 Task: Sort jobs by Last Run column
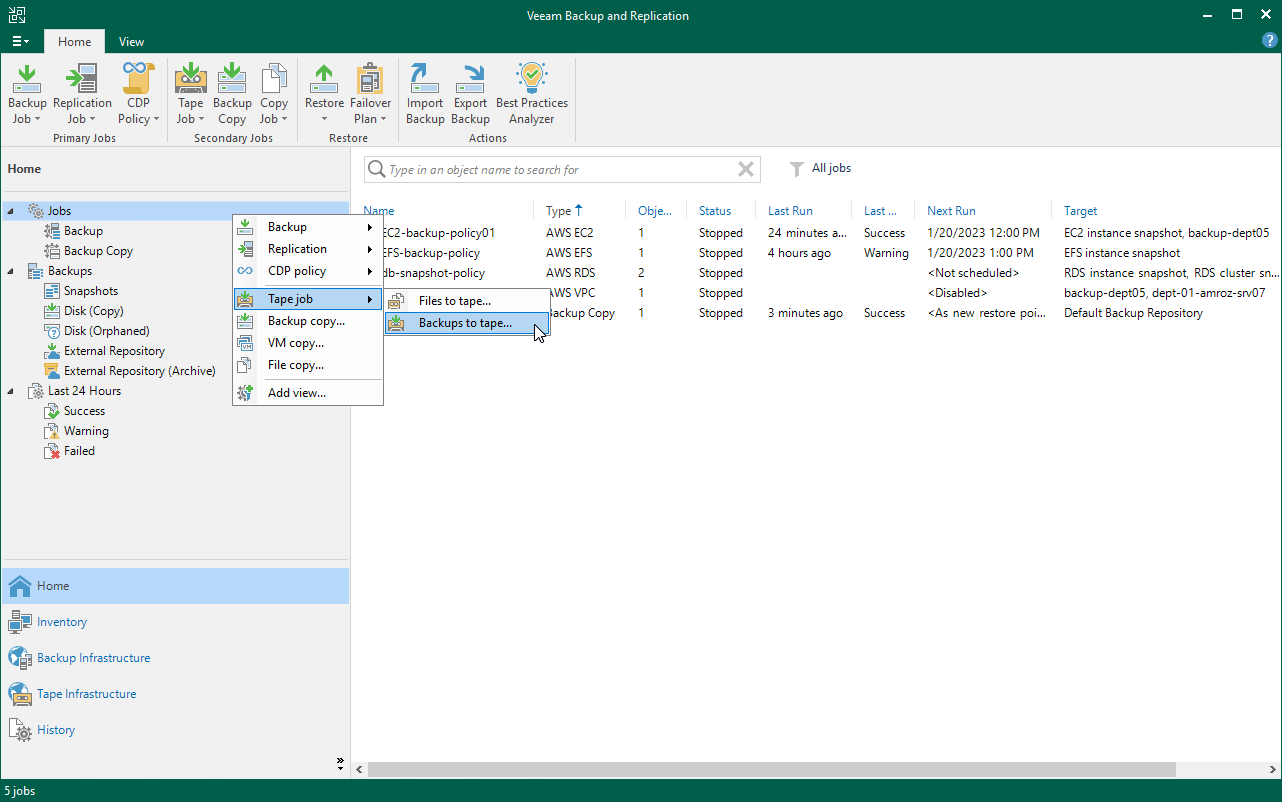pos(805,211)
